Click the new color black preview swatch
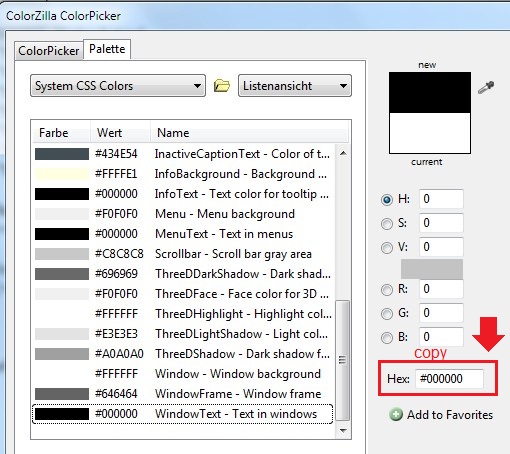The height and width of the screenshot is (454, 510). click(430, 93)
